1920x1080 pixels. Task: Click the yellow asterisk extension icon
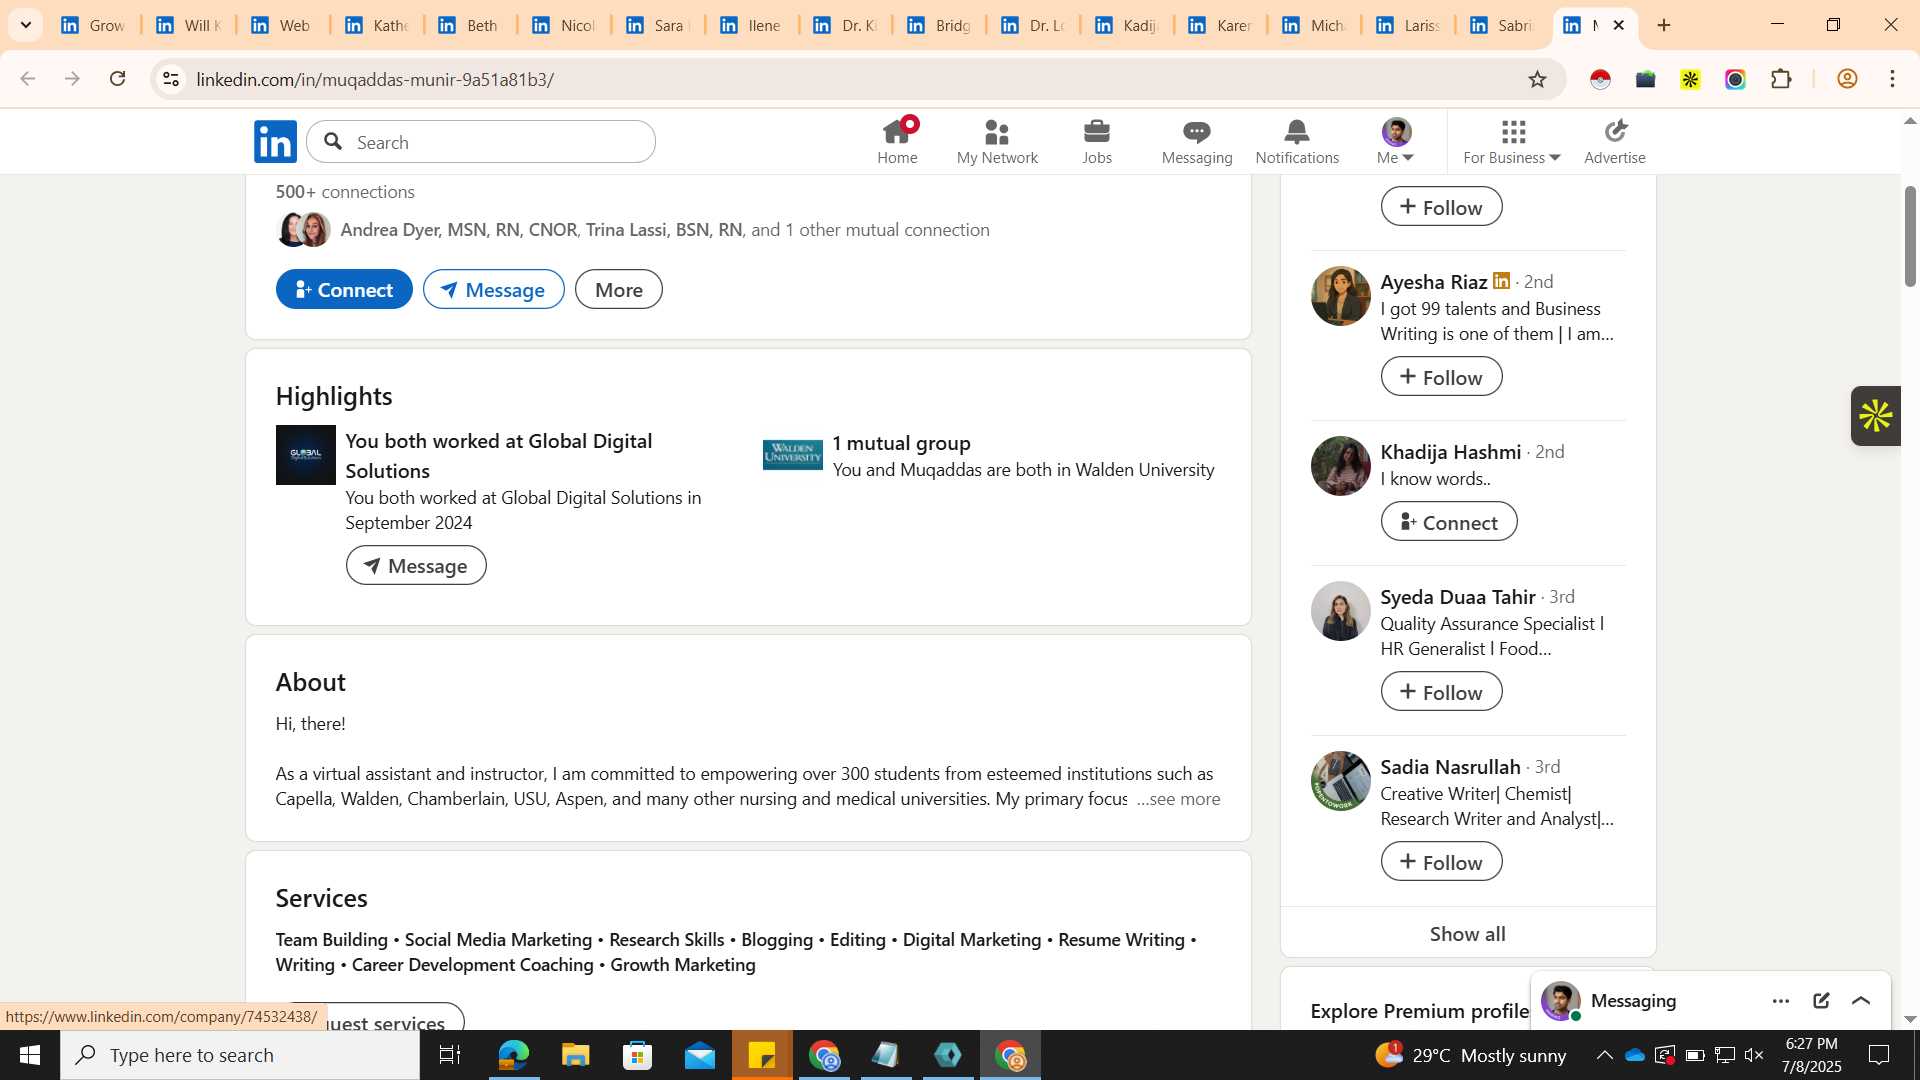(x=1690, y=79)
